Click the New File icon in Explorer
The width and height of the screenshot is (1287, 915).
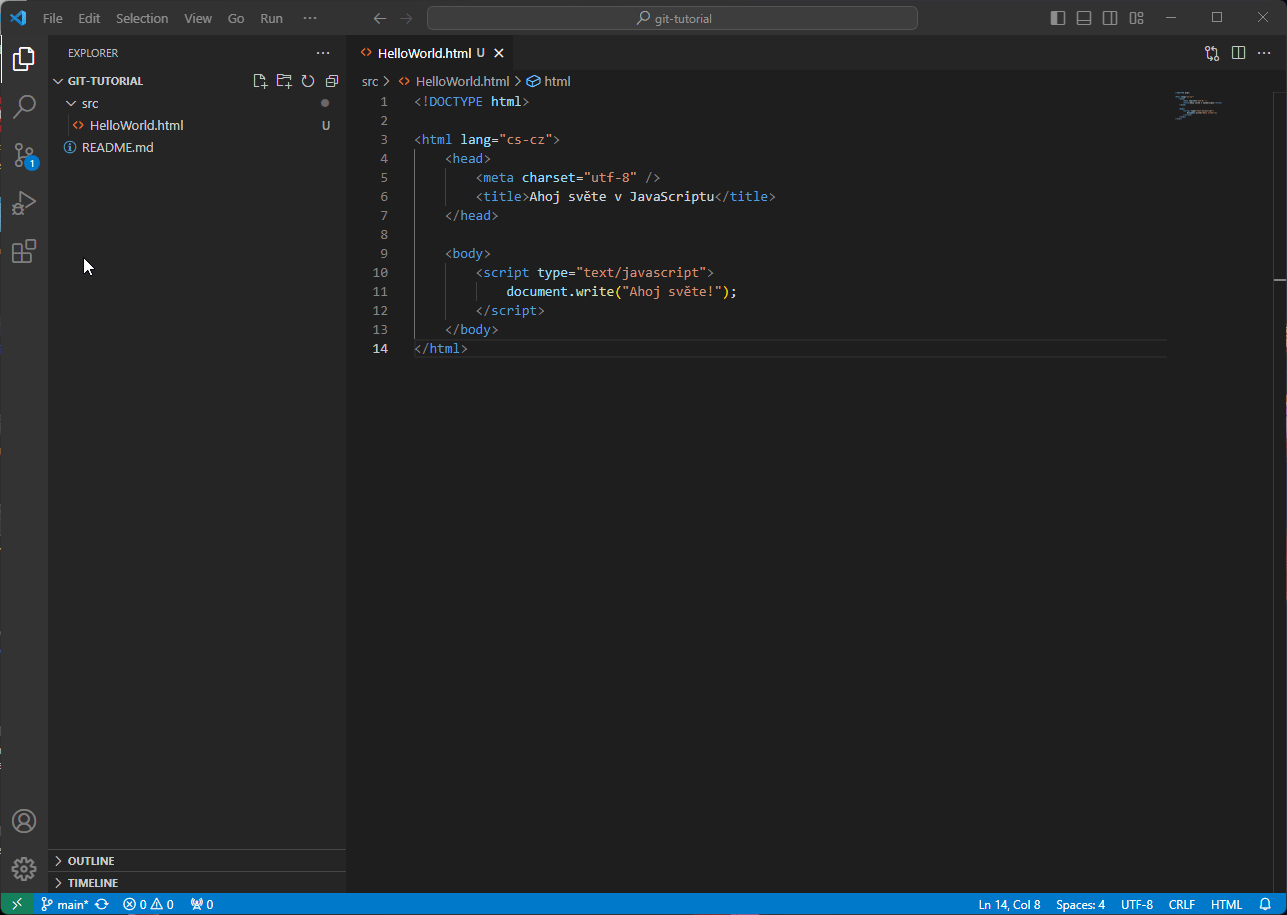point(260,80)
